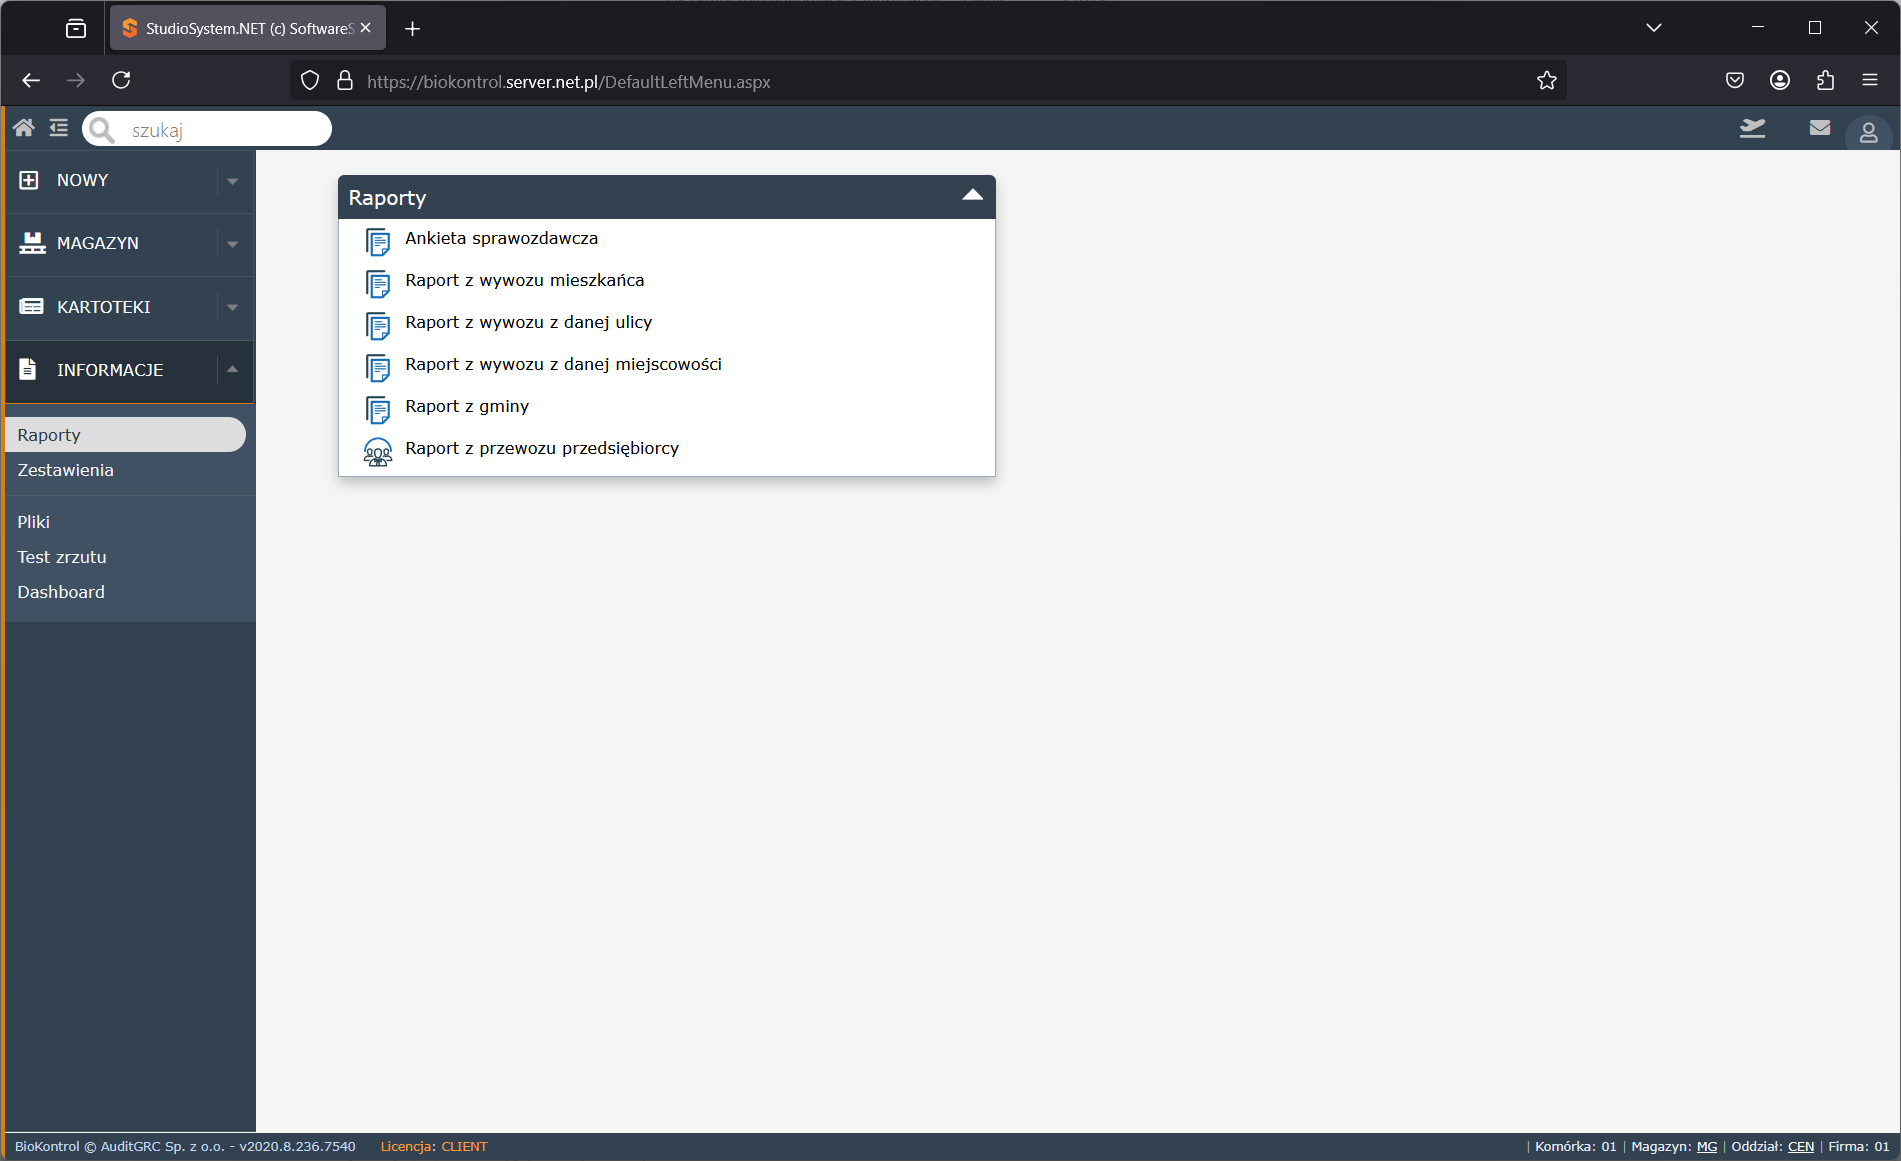Open Pliki in the sidebar

33,522
